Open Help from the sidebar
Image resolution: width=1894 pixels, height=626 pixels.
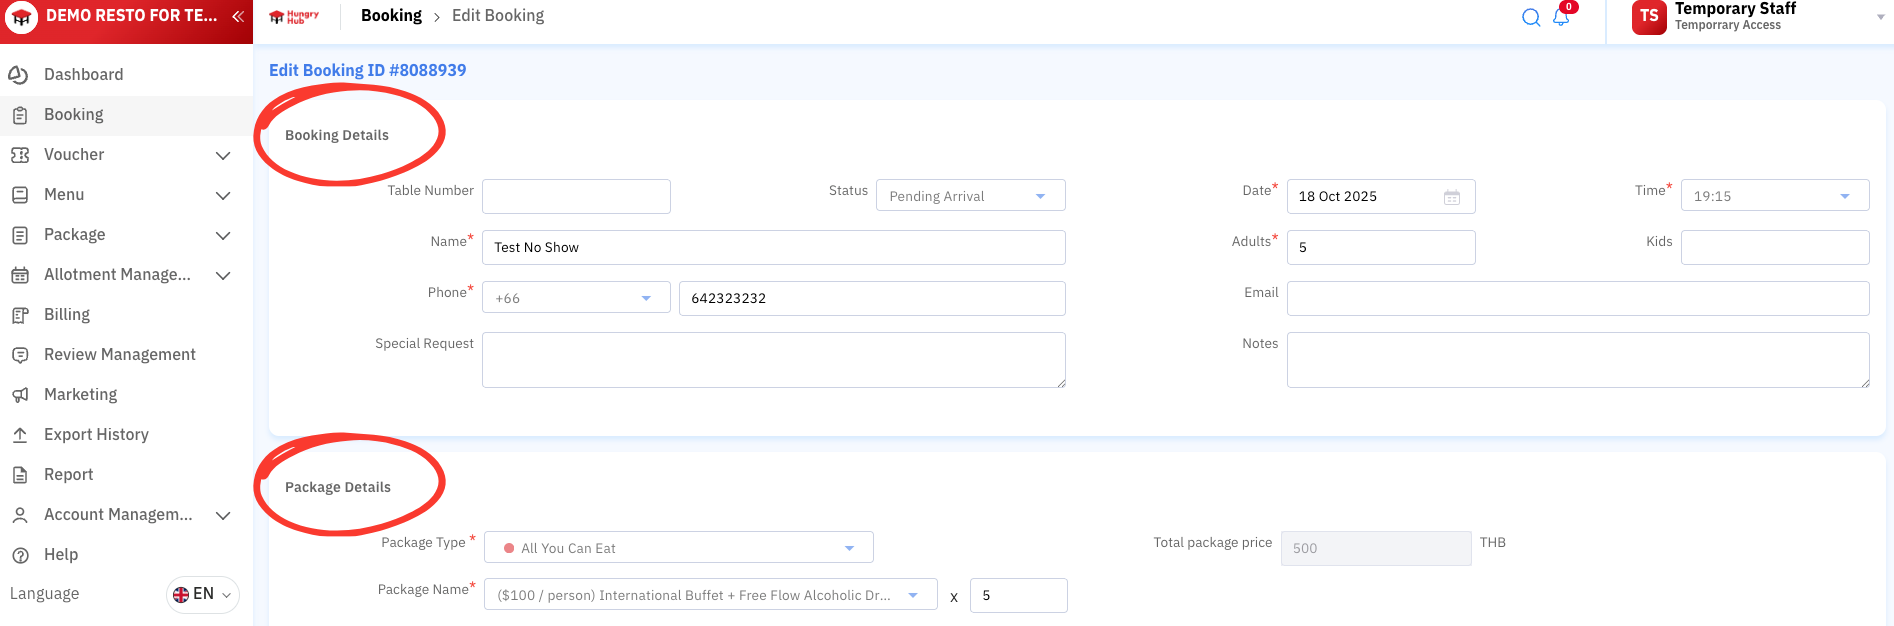126,555
